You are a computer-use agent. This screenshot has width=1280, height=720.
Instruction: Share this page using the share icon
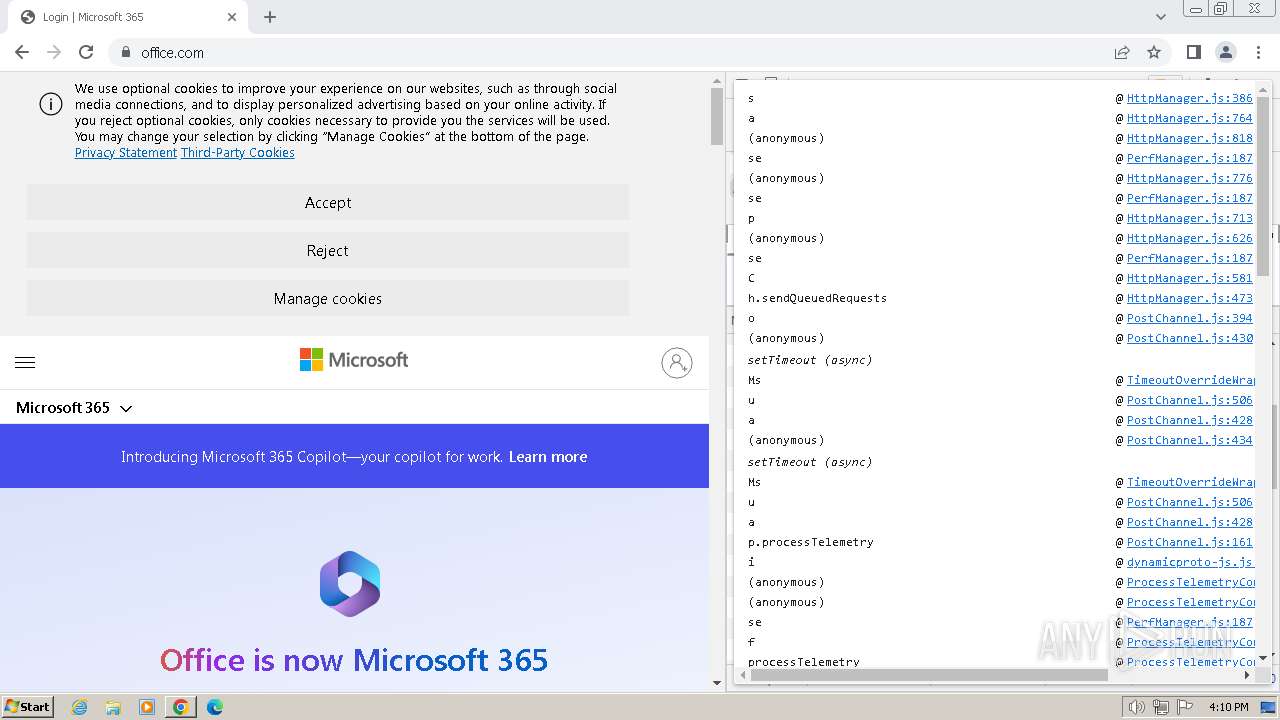[x=1122, y=52]
